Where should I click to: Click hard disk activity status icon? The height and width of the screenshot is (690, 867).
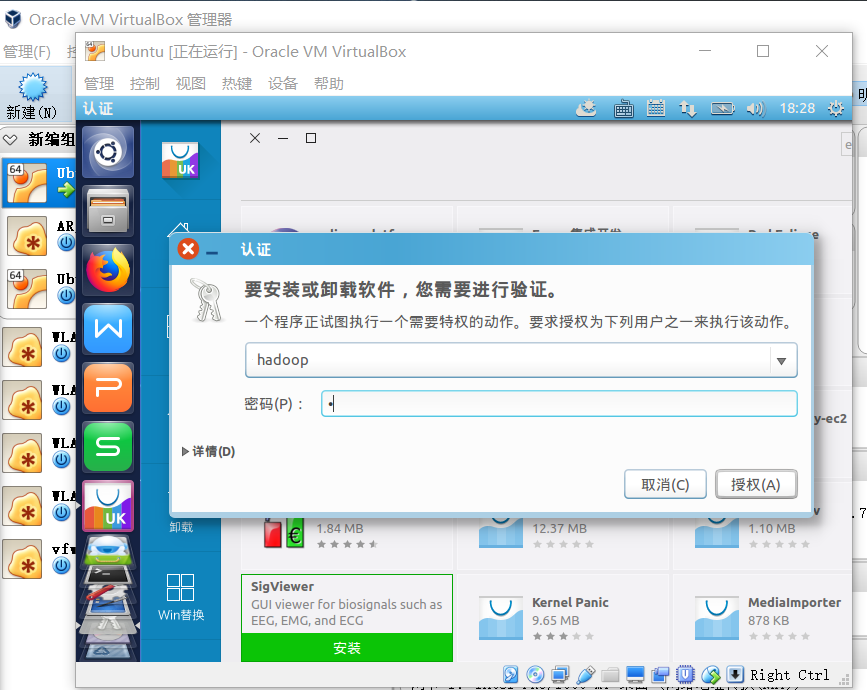(510, 675)
